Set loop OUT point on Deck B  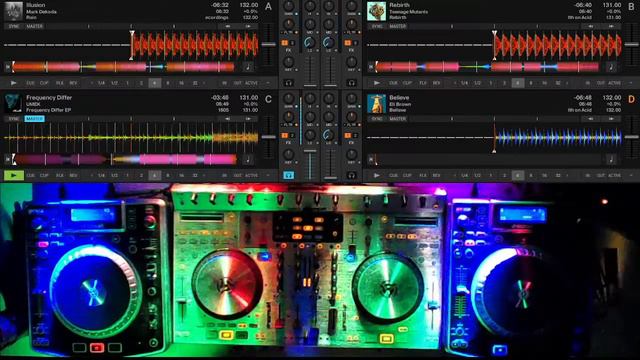600,83
